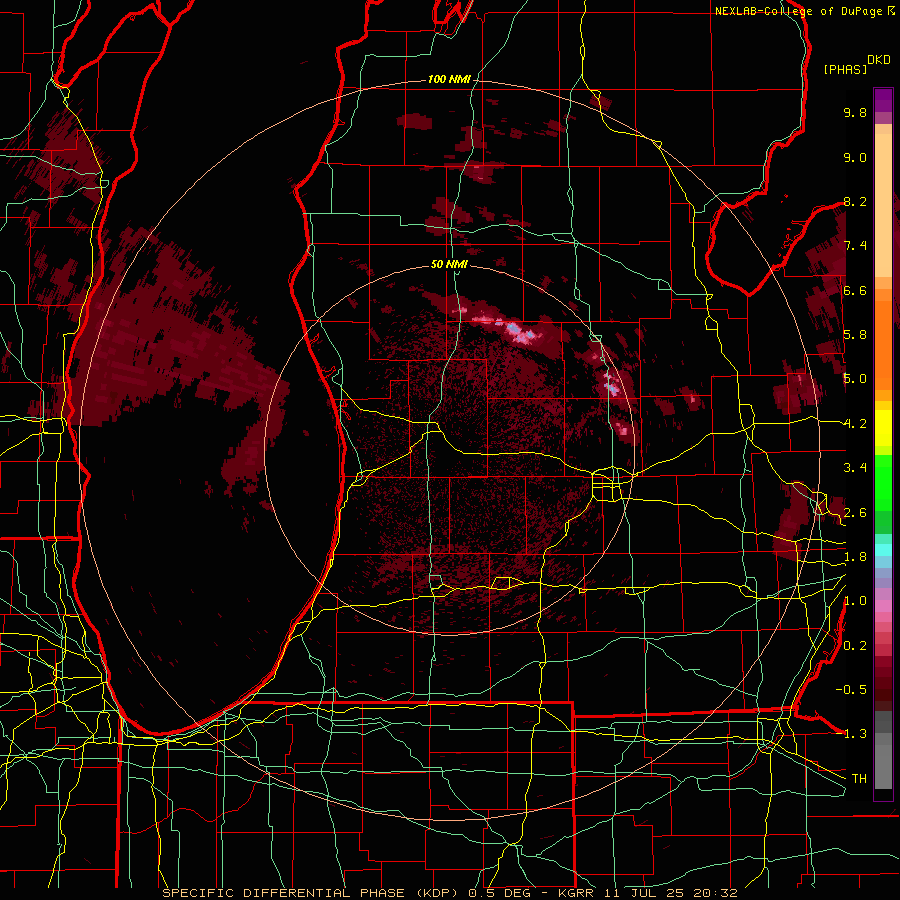Click the cyan color bar segment
This screenshot has height=900, width=900.
(883, 549)
